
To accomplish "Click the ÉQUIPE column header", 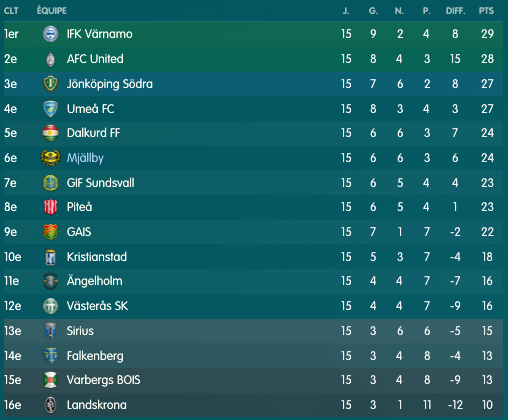I will tap(52, 11).
